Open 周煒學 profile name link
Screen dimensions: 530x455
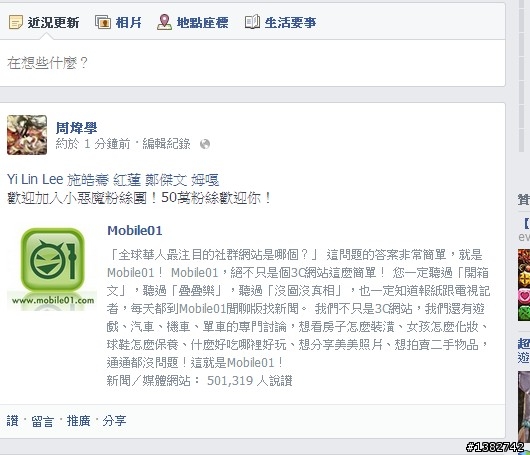point(76,128)
